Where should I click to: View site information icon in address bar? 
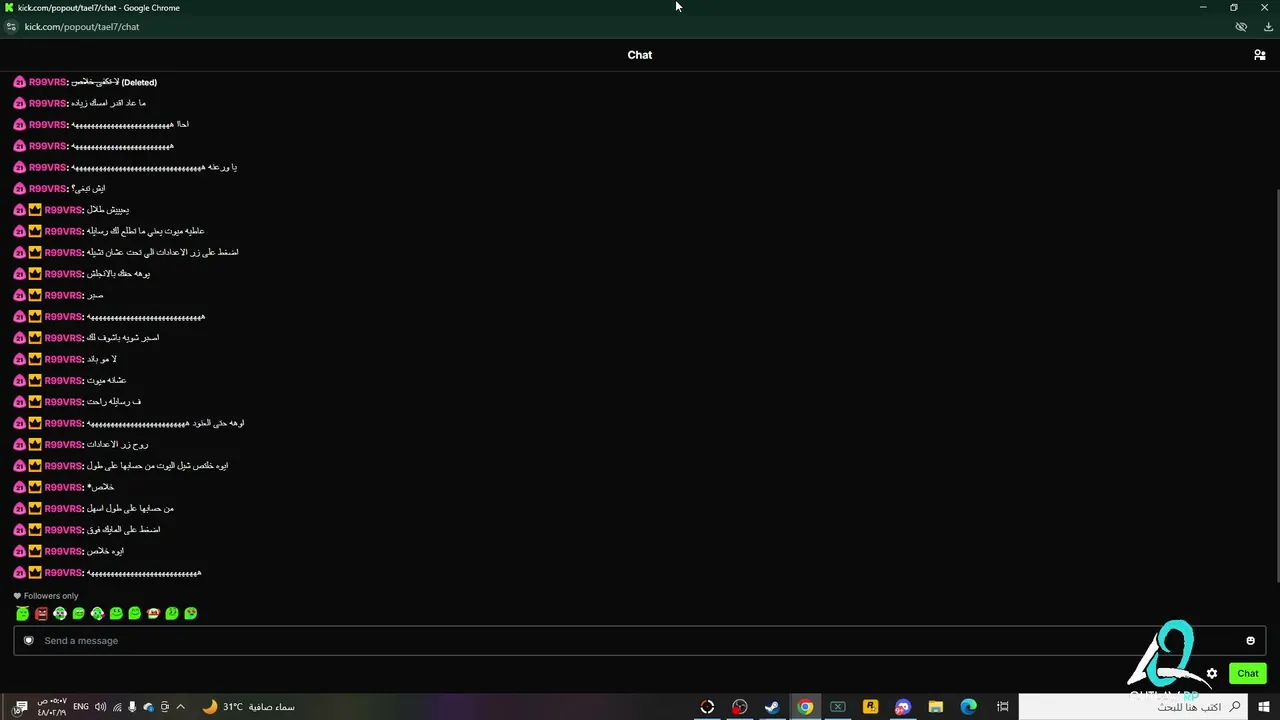11,27
